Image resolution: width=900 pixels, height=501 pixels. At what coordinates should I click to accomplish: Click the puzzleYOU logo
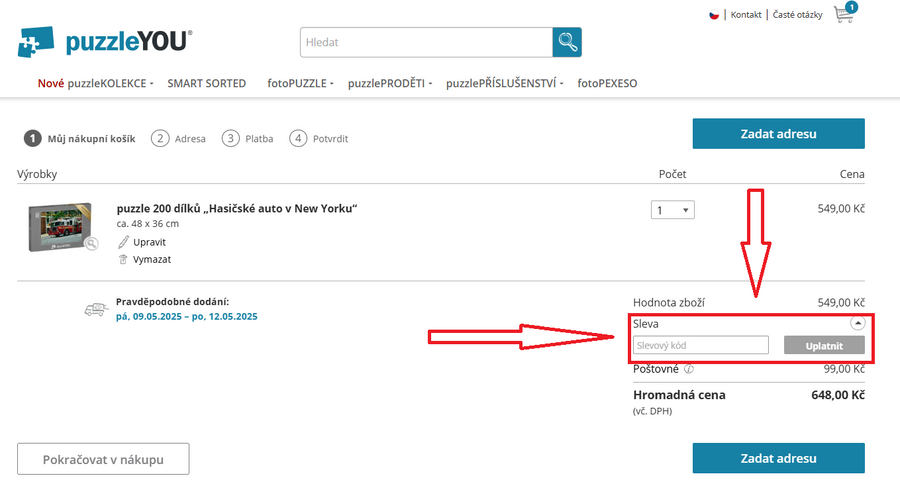point(105,42)
